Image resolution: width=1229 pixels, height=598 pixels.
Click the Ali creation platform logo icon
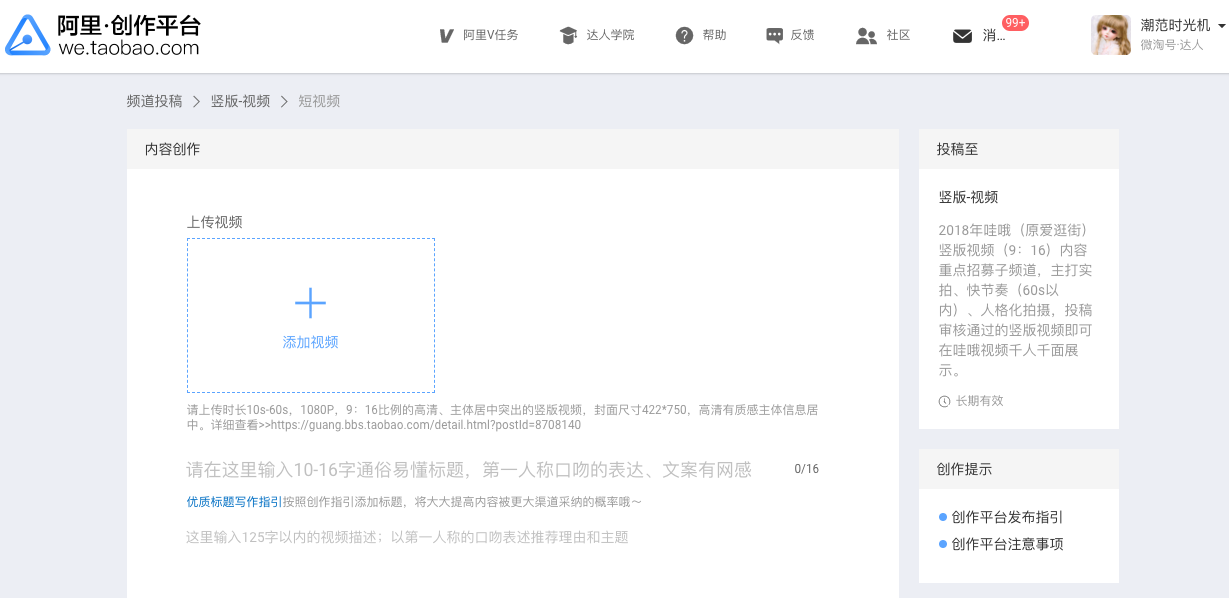27,35
